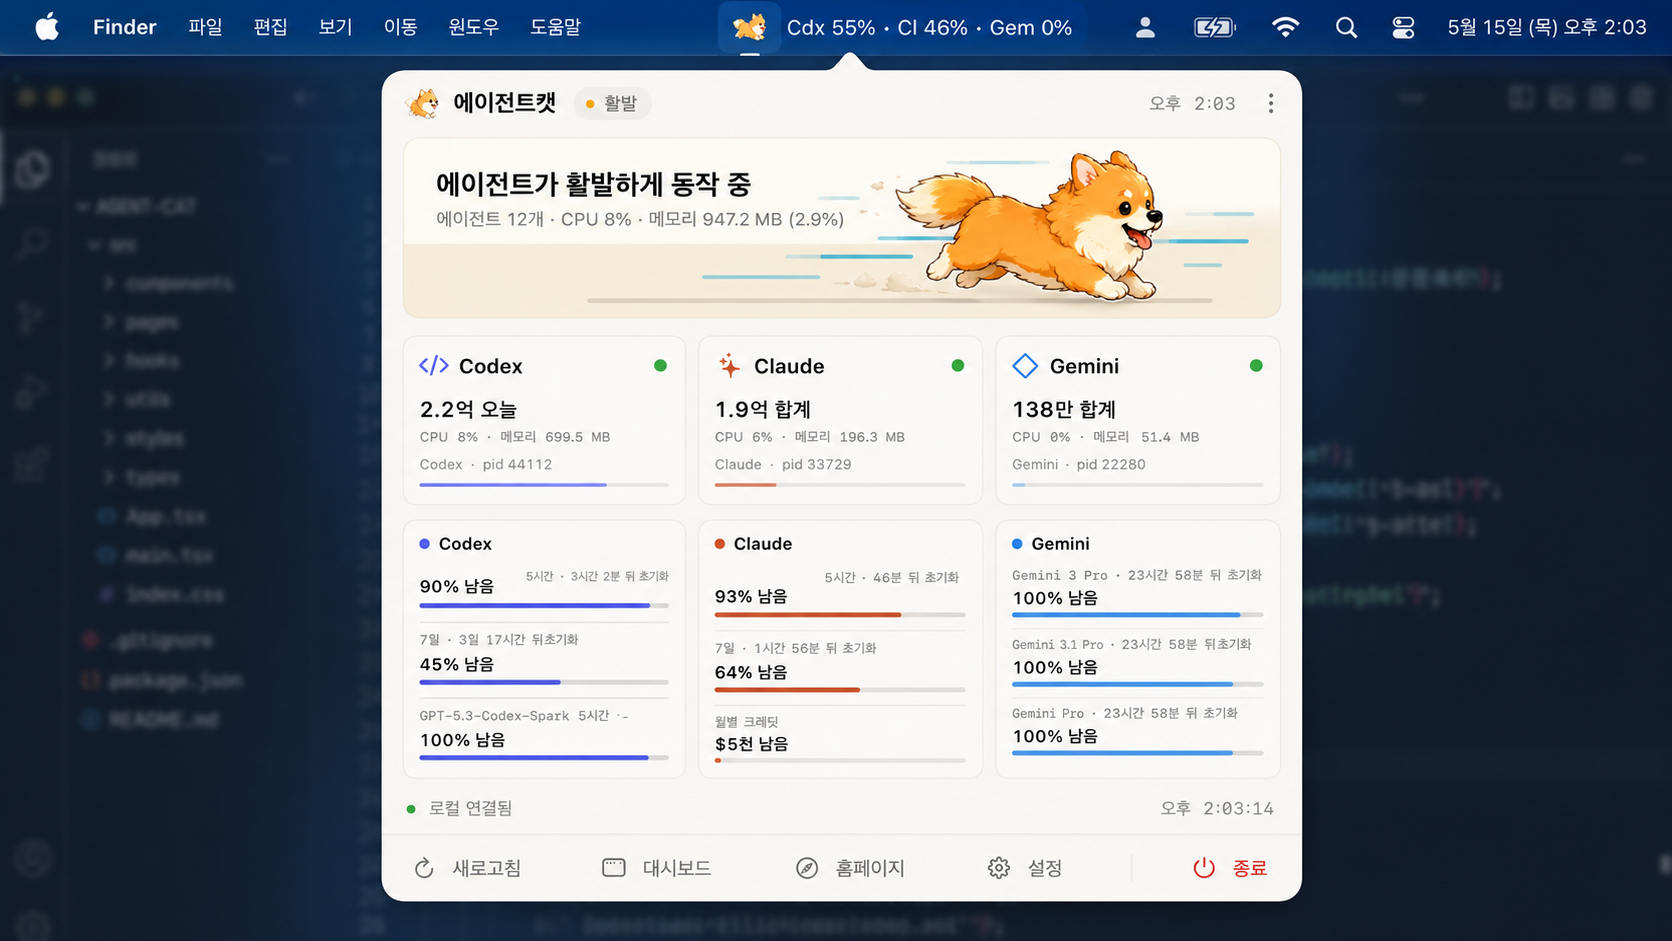Open the 대시보드 dashboard
Screen dimensions: 1672x941
[657, 868]
